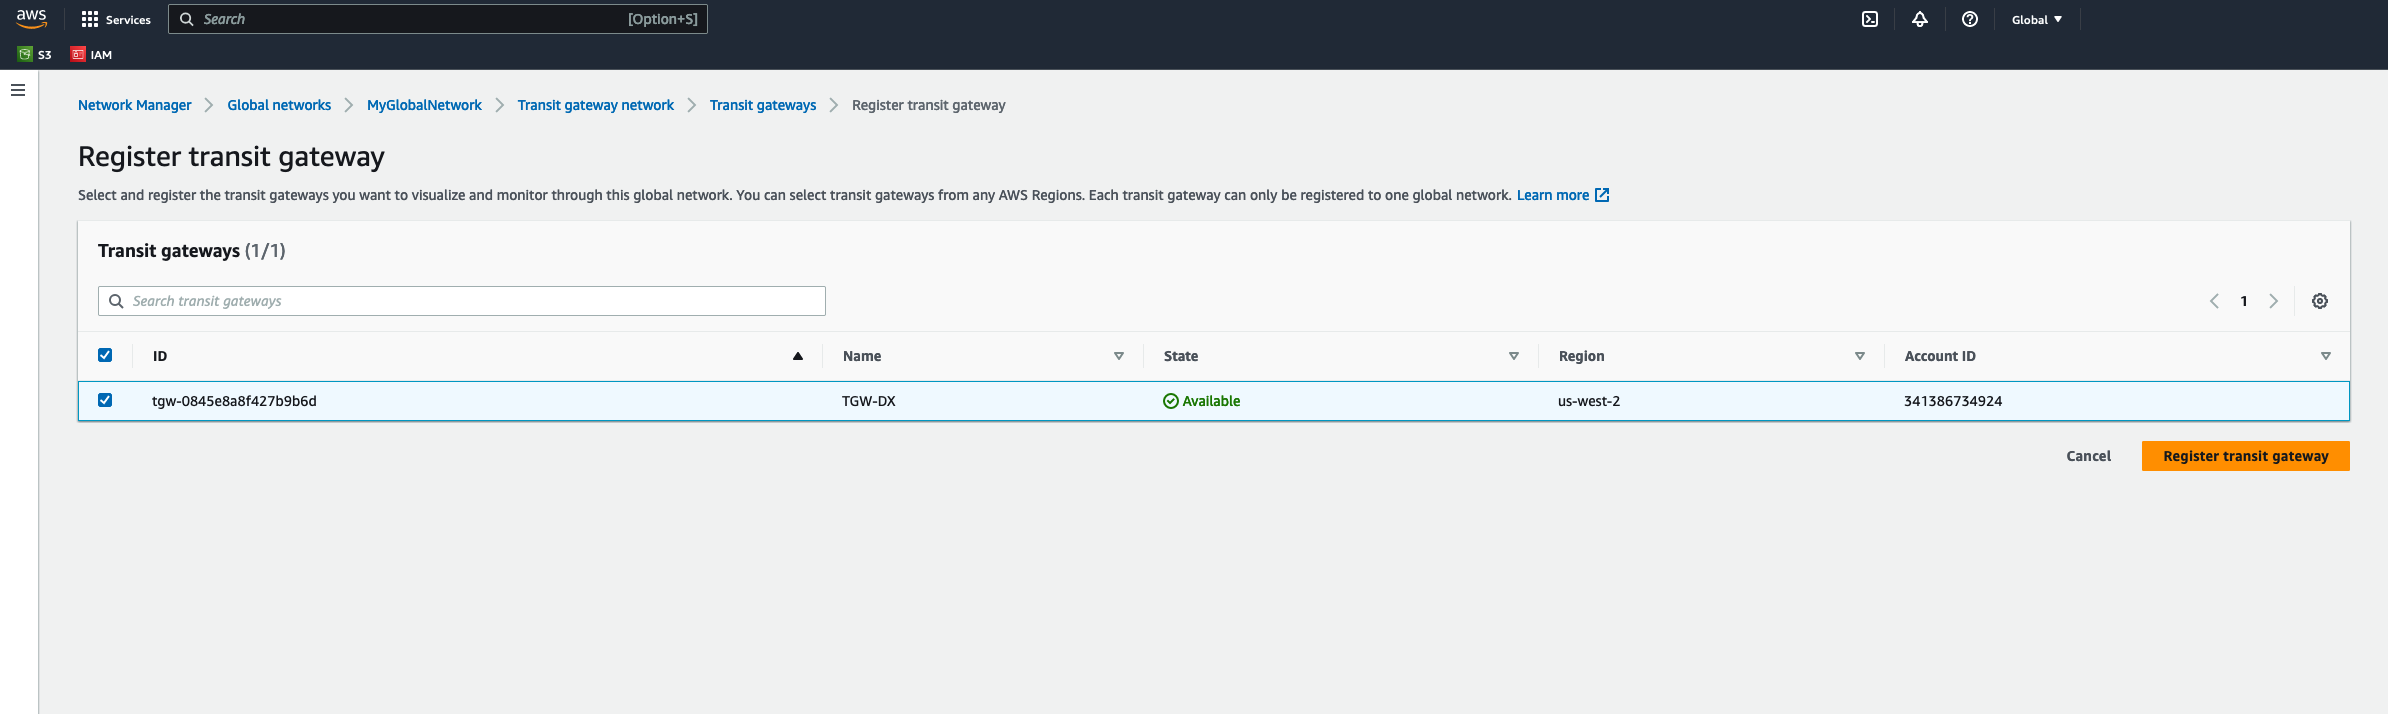Sort by Account ID column arrow
The height and width of the screenshot is (714, 2388).
(x=2326, y=356)
